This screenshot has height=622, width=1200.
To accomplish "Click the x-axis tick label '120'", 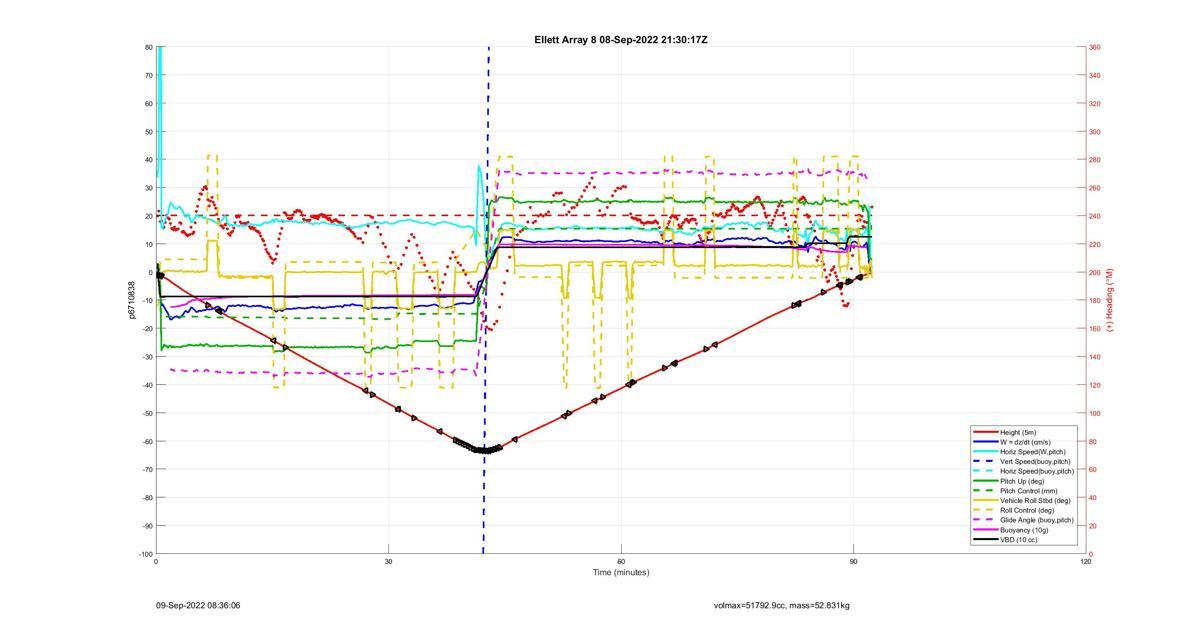I will click(x=1086, y=562).
